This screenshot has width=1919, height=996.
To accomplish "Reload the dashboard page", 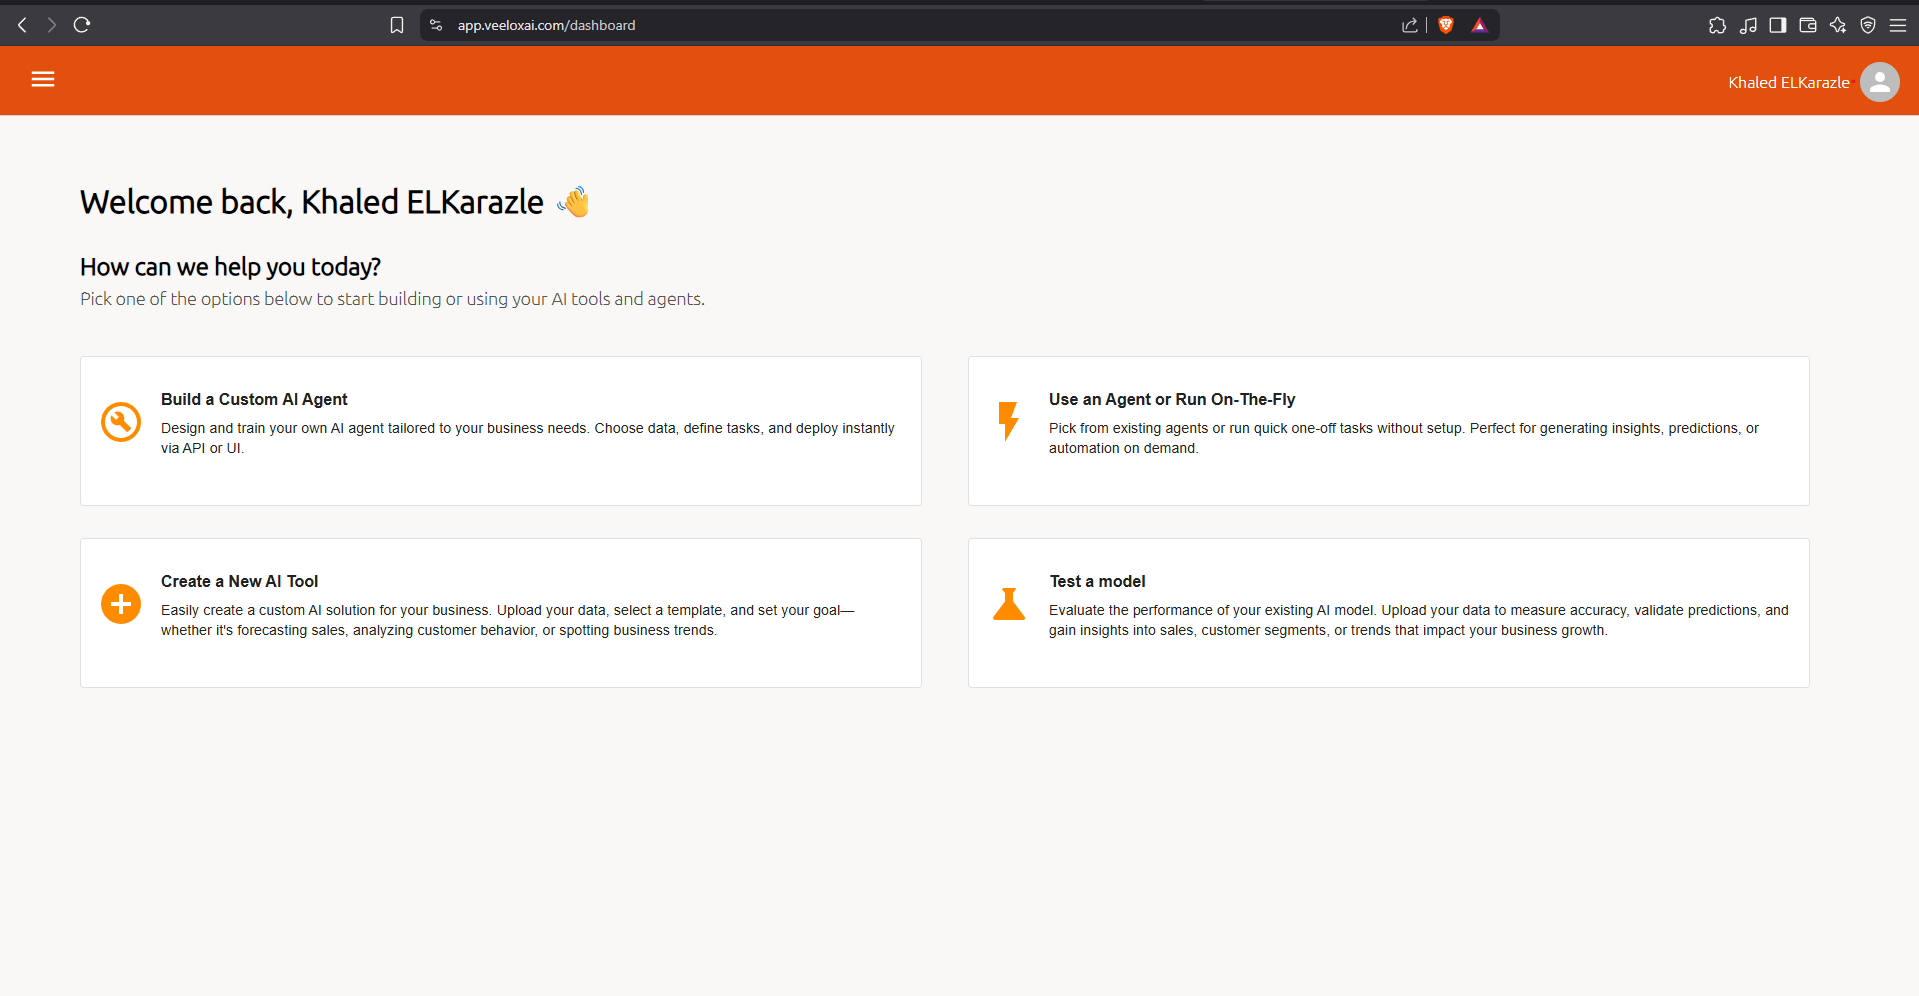I will point(82,25).
